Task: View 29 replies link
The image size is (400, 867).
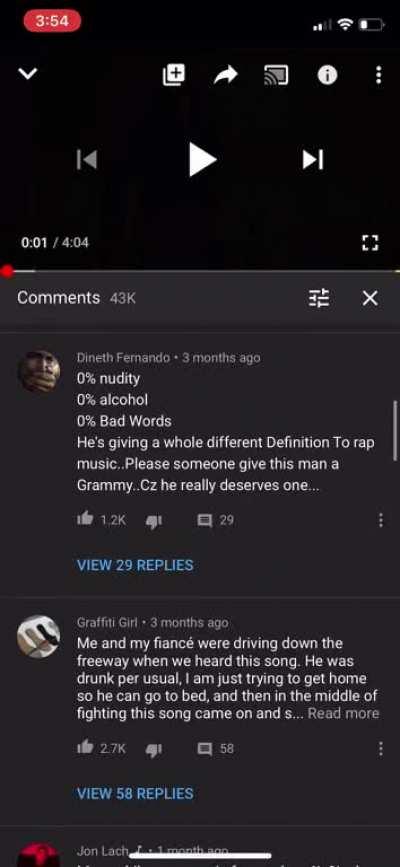Action: click(x=135, y=565)
